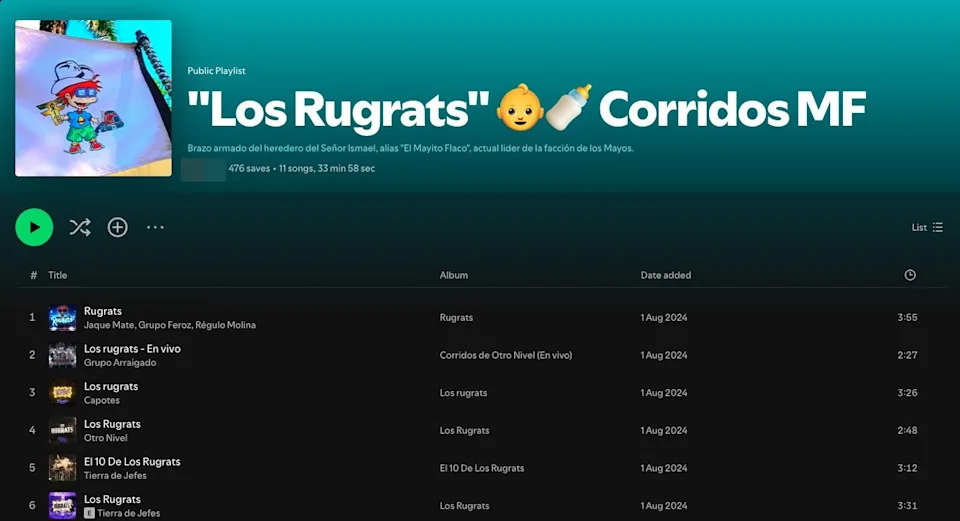
Task: Click track number 5 in the list
Action: click(32, 468)
